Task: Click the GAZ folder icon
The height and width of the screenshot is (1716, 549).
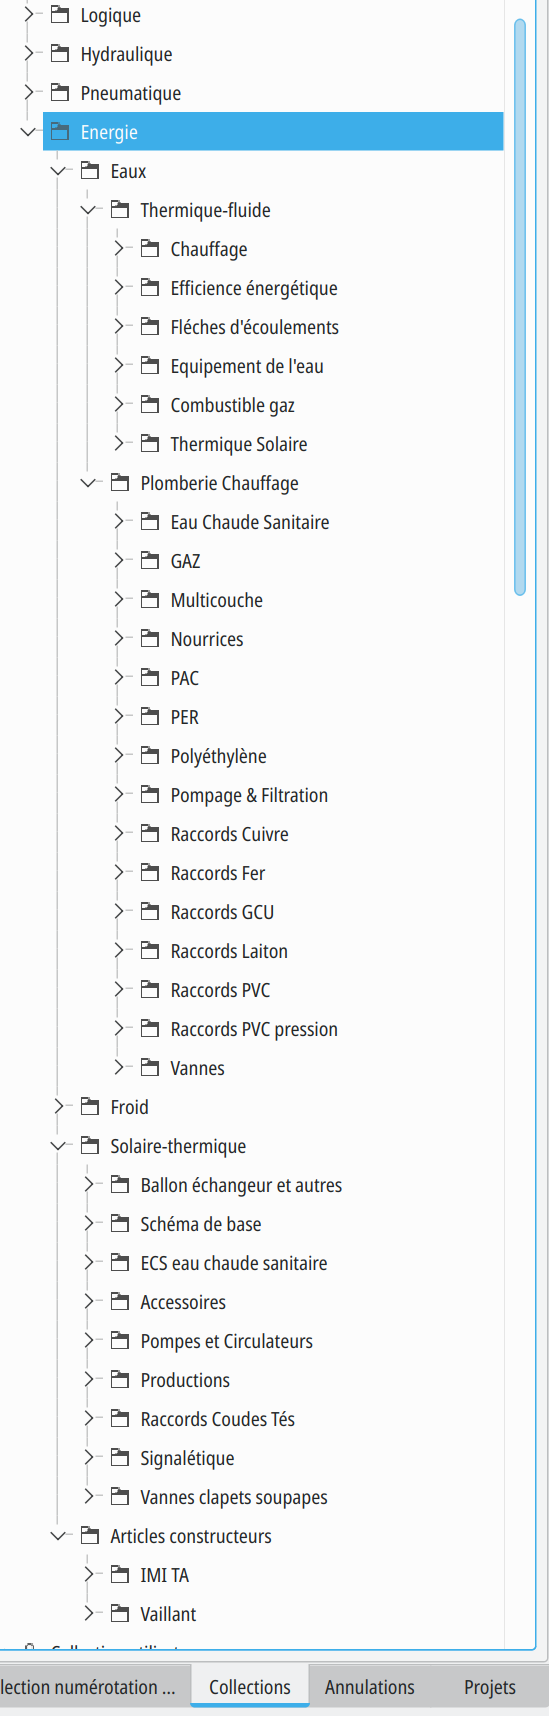Action: [150, 561]
